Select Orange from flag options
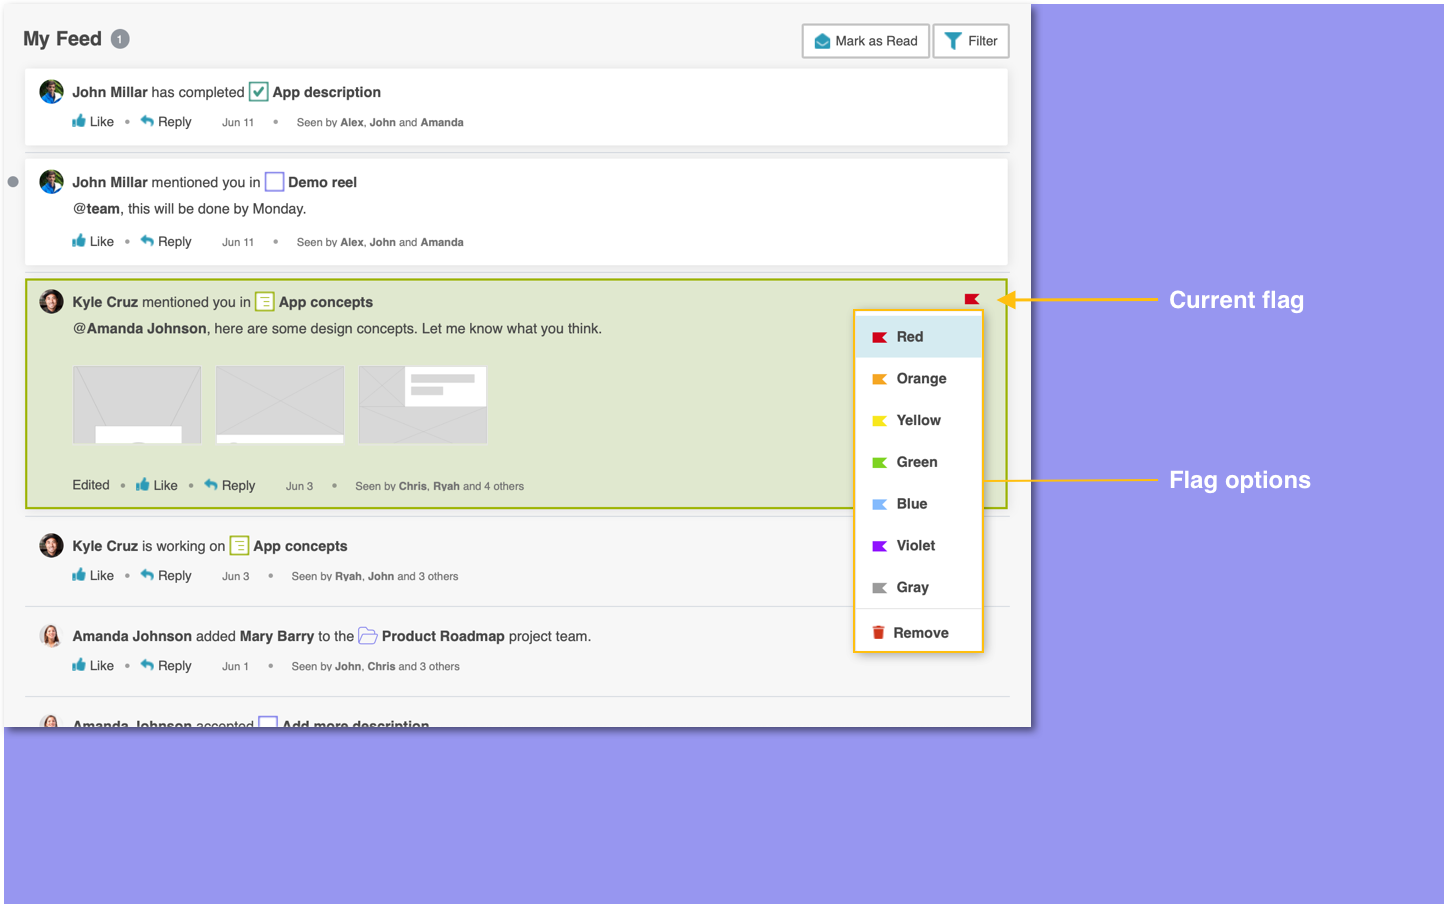Screen dimensions: 1444x904 919,379
